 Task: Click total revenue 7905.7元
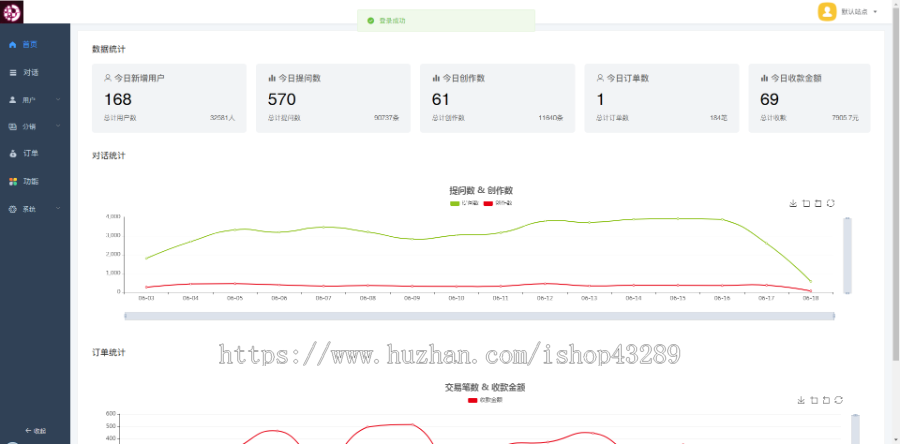(x=845, y=118)
